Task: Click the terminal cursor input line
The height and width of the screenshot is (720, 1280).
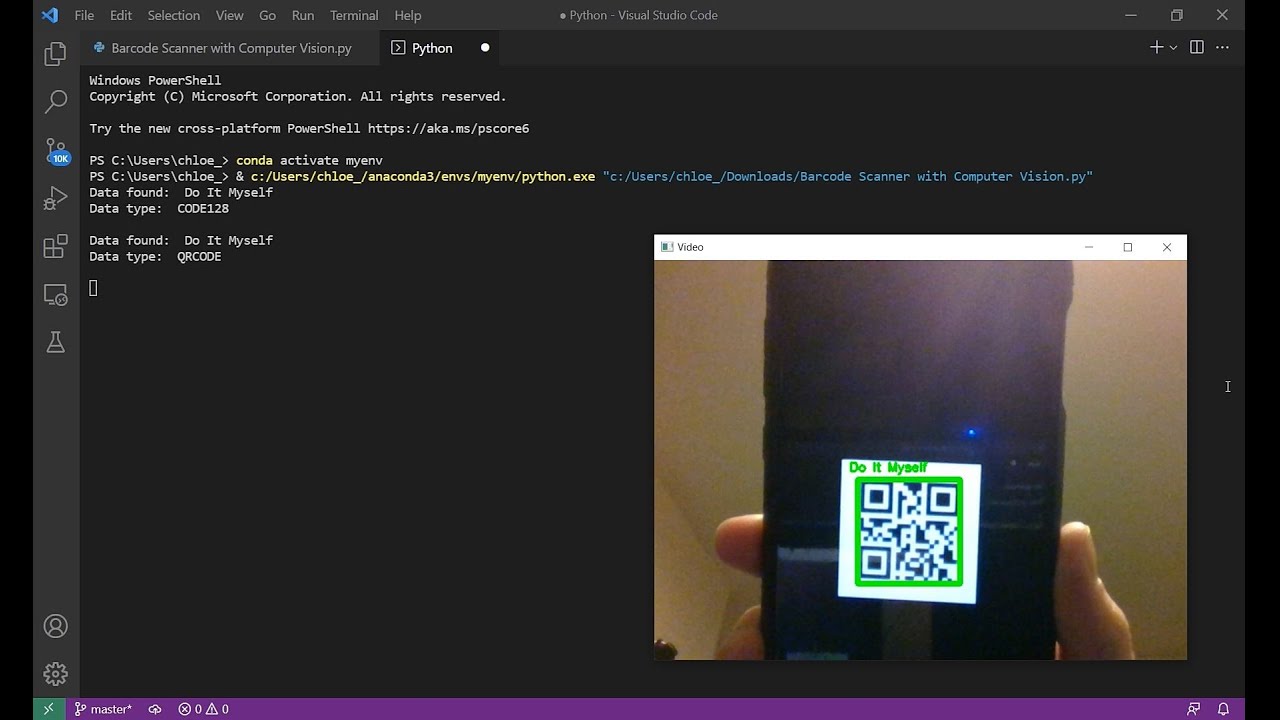Action: pos(93,288)
